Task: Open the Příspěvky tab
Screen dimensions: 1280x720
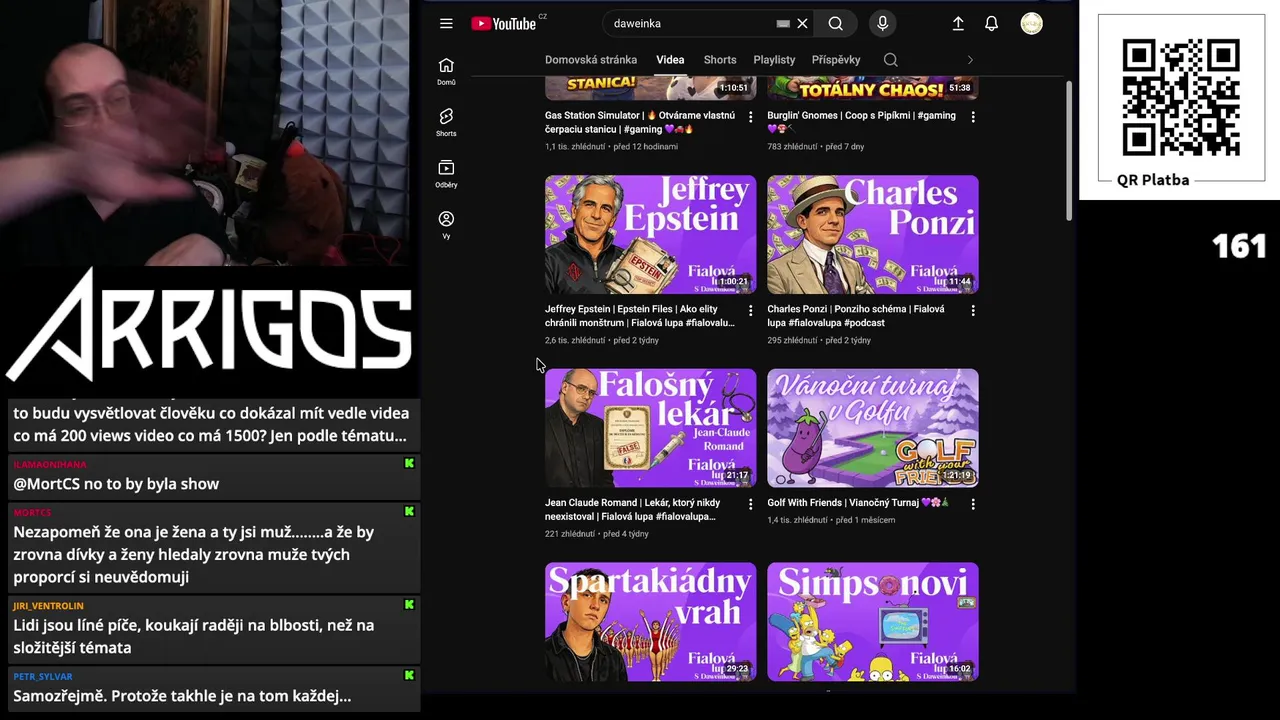Action: (x=836, y=60)
